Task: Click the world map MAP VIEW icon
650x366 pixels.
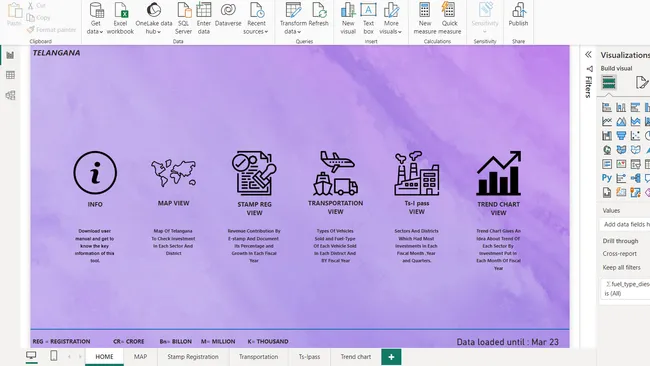Action: (x=173, y=173)
